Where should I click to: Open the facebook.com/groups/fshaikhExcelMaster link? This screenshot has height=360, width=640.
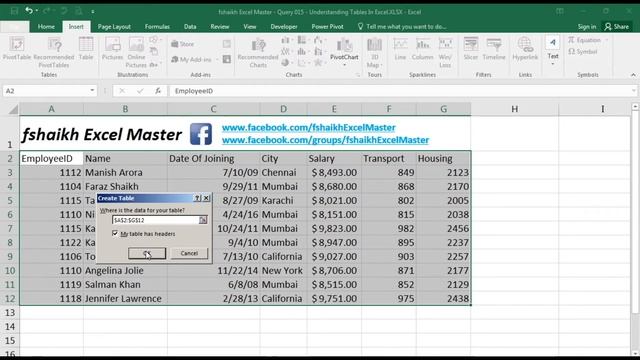click(325, 140)
